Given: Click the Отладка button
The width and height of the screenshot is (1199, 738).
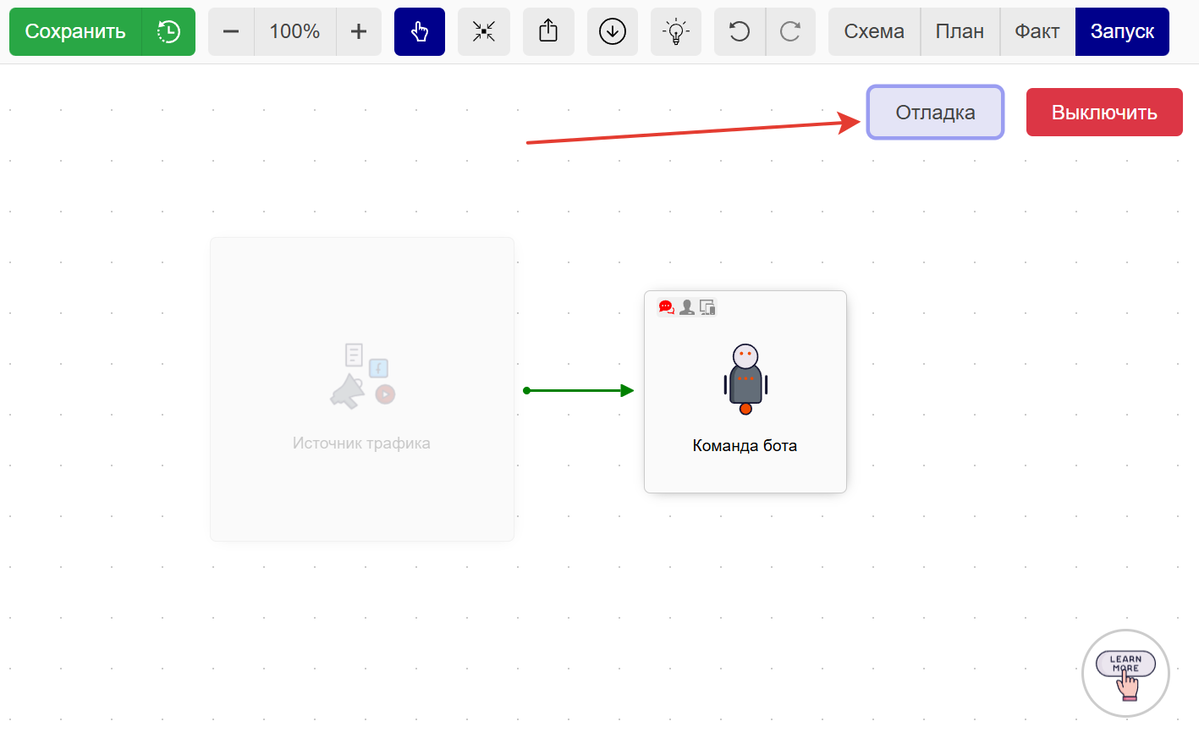Looking at the screenshot, I should coord(935,112).
